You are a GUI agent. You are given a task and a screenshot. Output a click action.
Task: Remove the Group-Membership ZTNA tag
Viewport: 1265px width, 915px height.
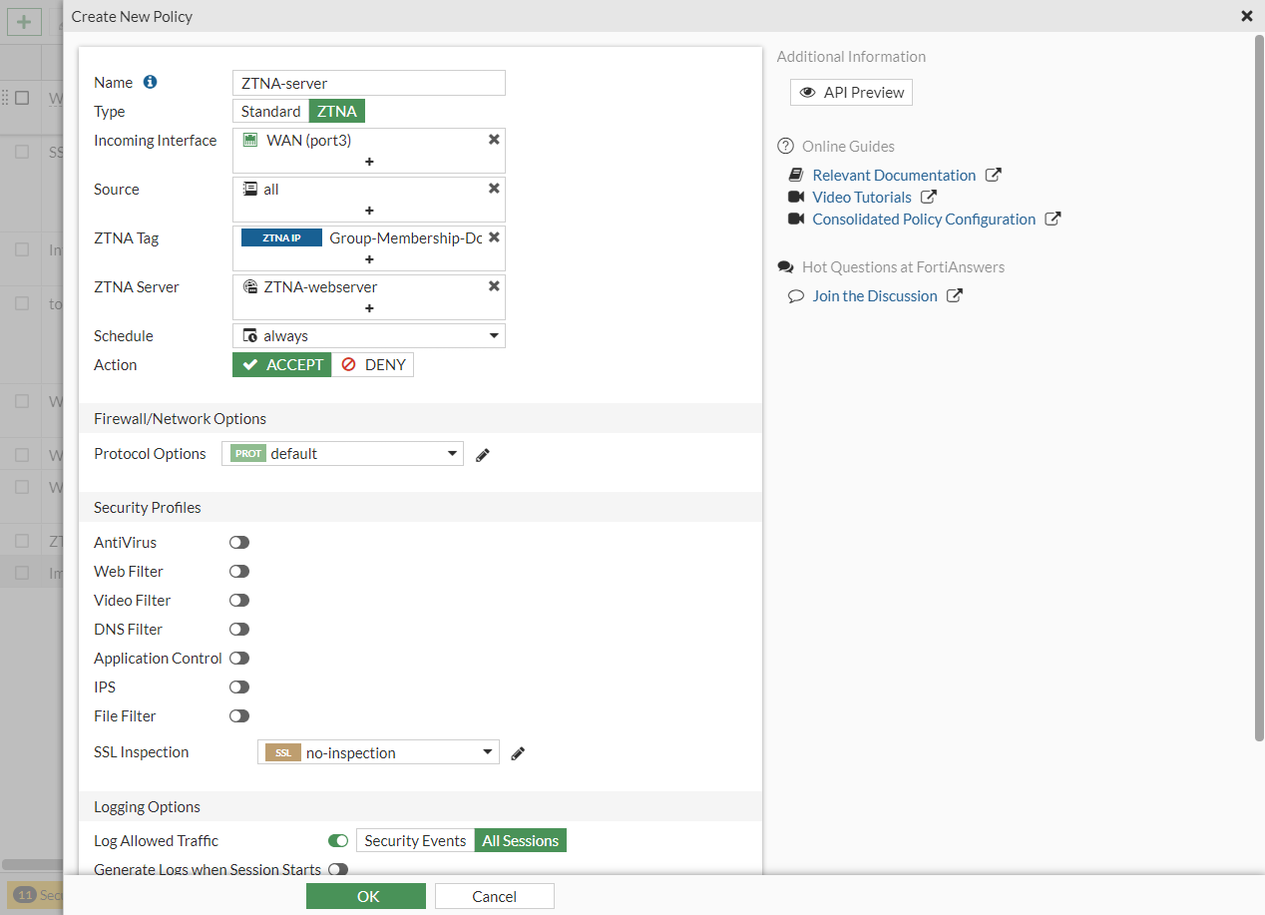pos(494,237)
